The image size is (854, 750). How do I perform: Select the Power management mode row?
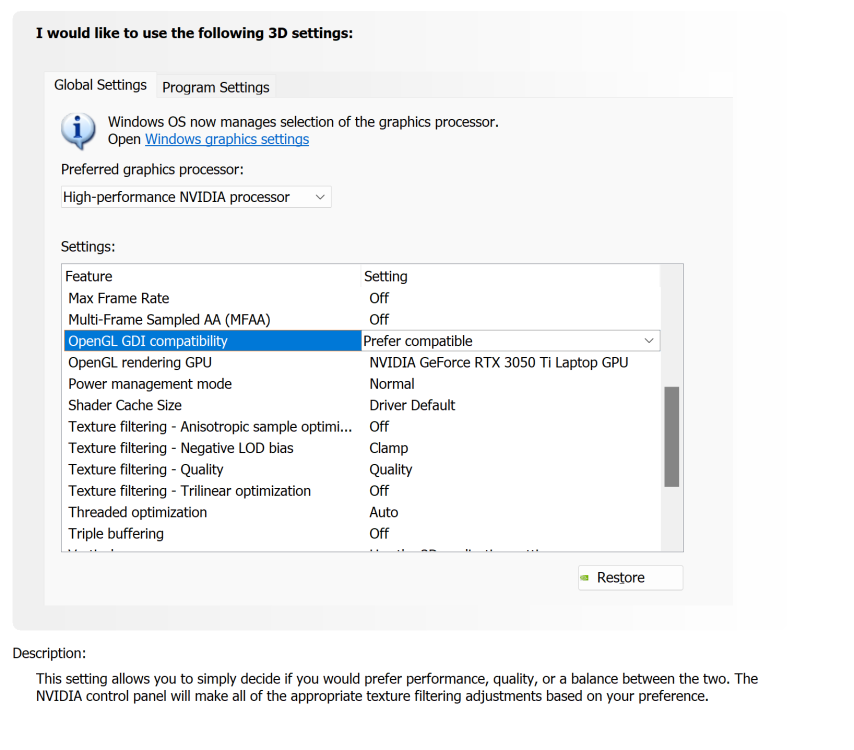click(150, 384)
